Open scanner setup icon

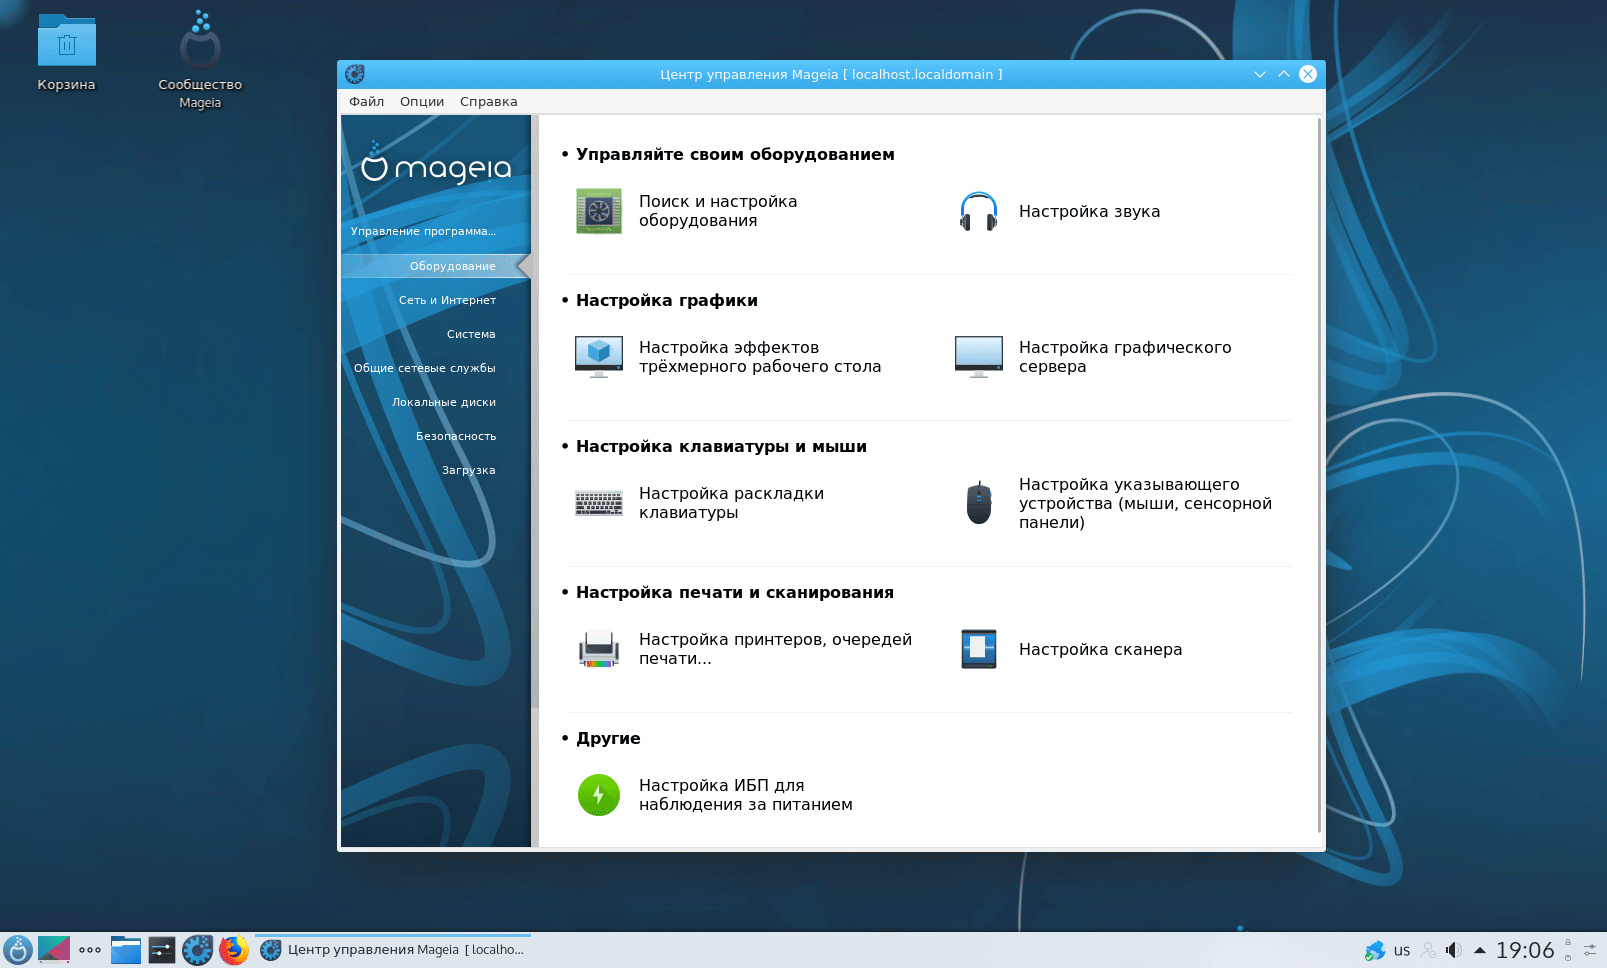pos(979,649)
